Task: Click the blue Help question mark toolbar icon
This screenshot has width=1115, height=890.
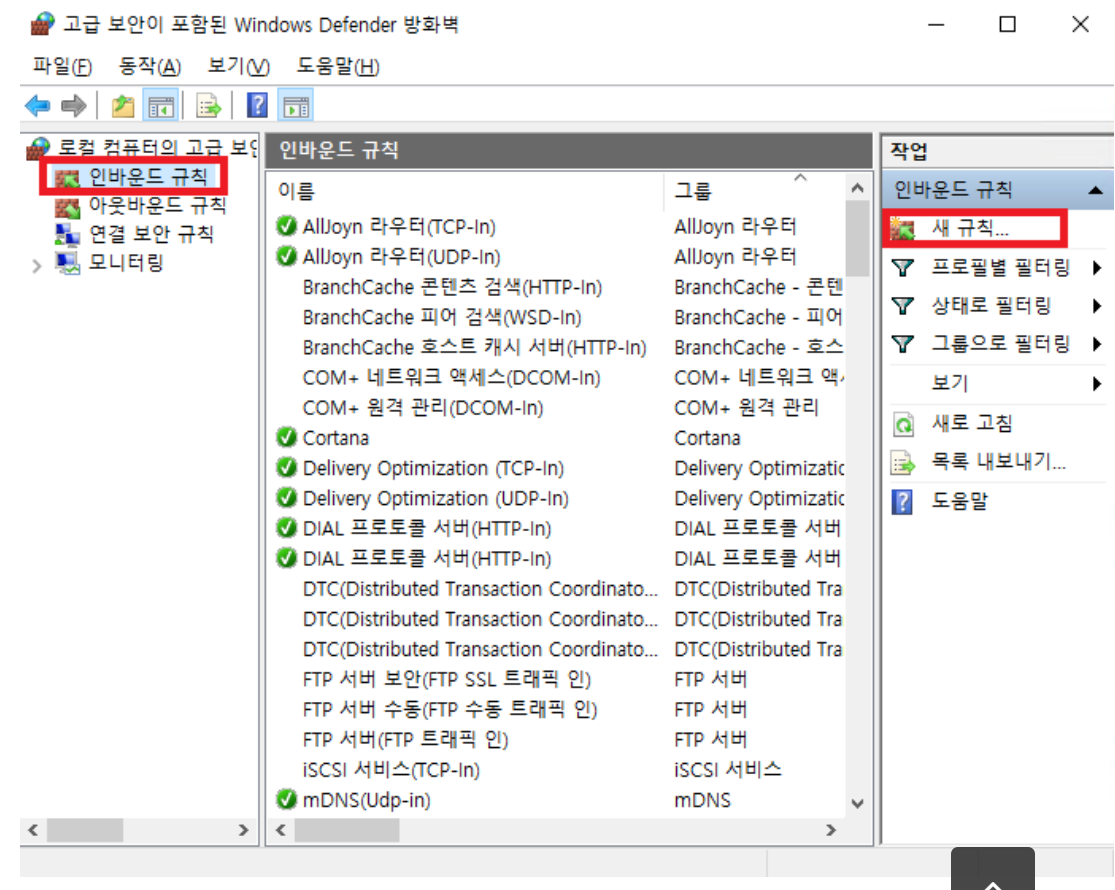Action: pyautogui.click(x=257, y=106)
